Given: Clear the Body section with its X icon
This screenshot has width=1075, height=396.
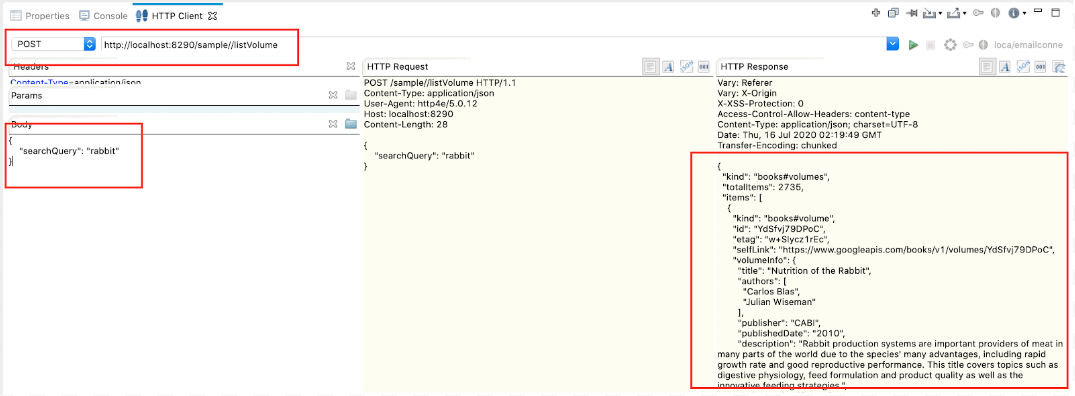Looking at the screenshot, I should (333, 124).
